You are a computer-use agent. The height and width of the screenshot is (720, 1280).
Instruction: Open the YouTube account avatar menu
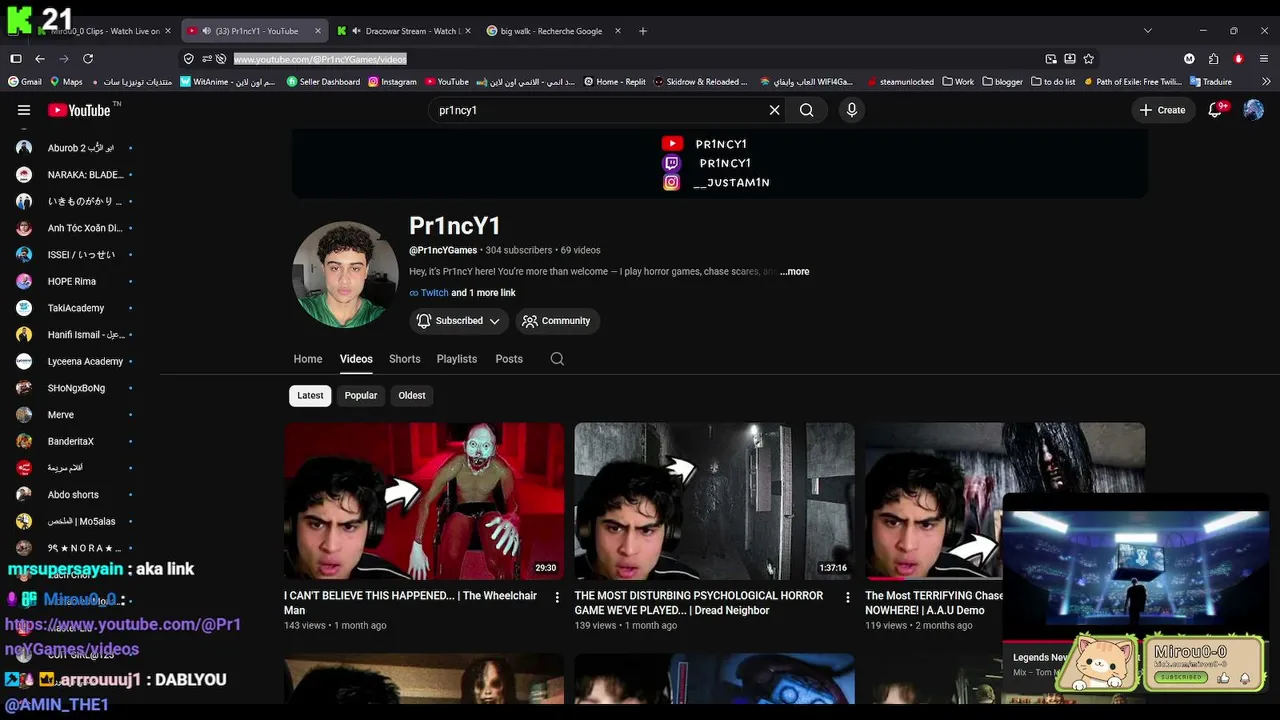tap(1253, 110)
